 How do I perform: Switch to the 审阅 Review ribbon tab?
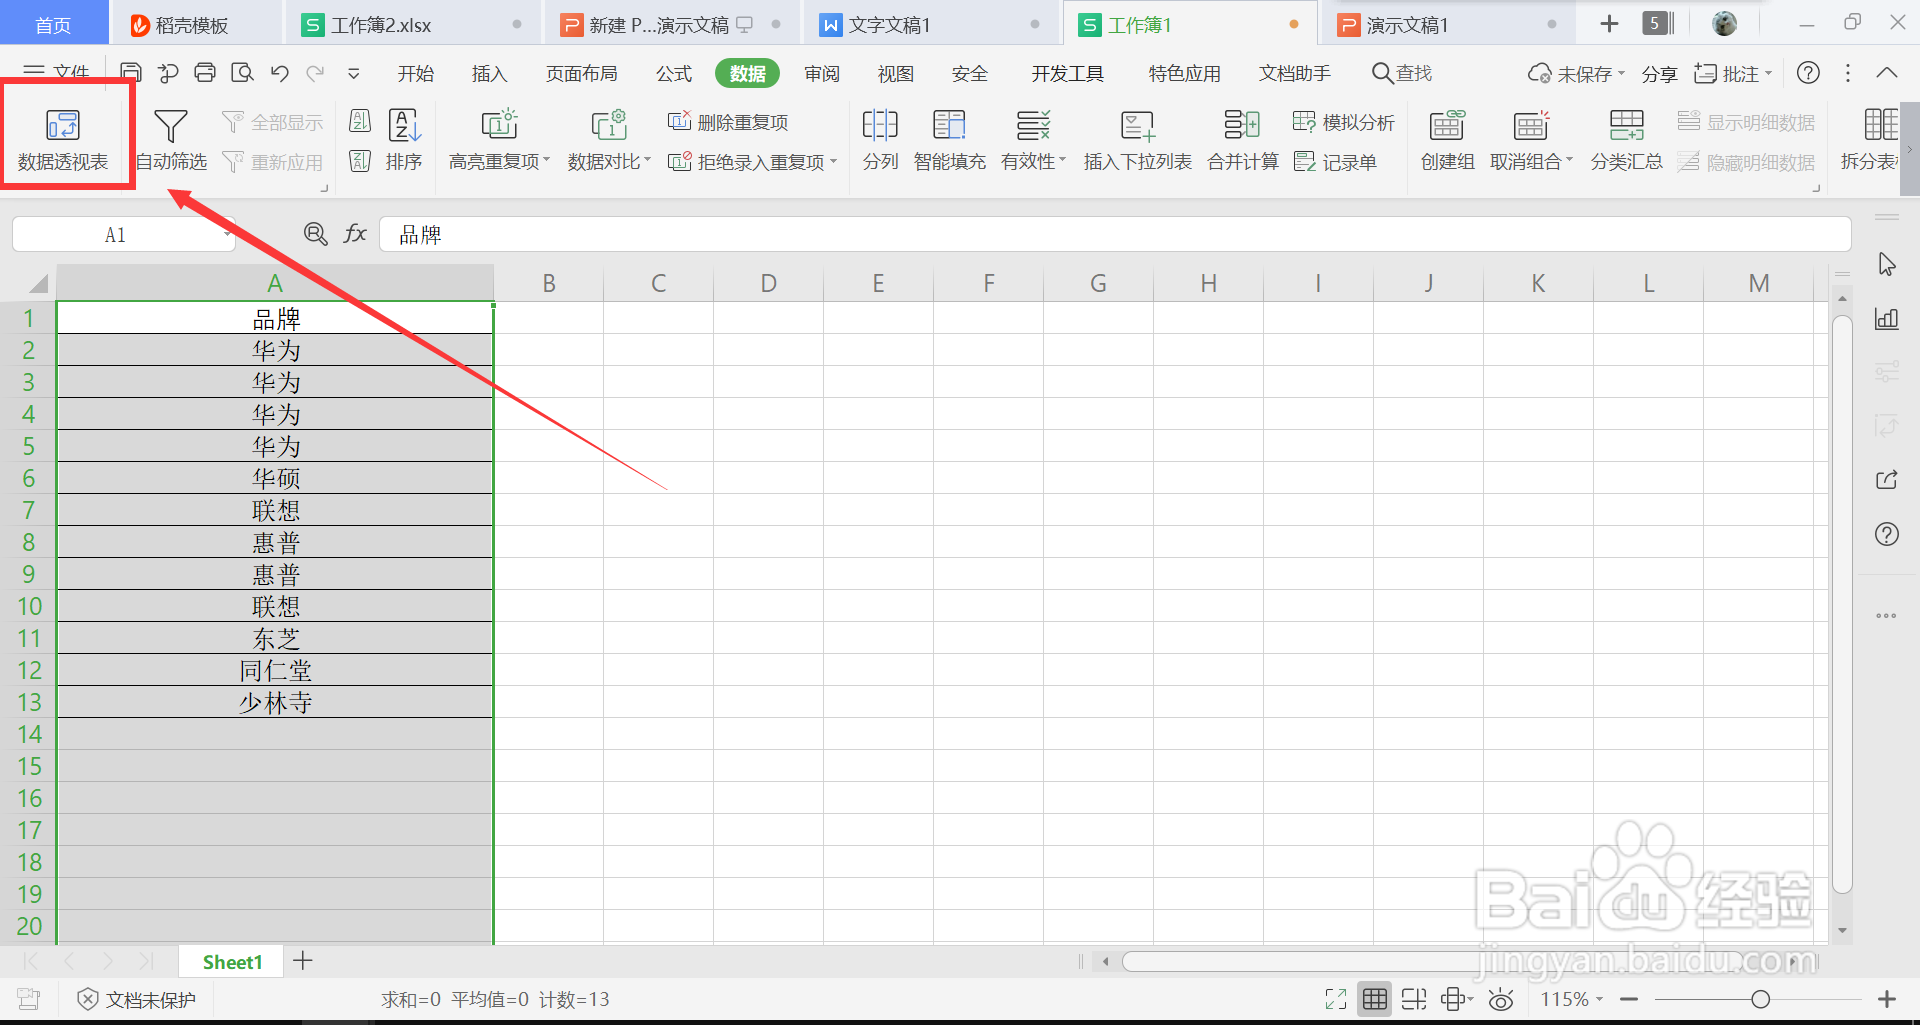pyautogui.click(x=821, y=72)
